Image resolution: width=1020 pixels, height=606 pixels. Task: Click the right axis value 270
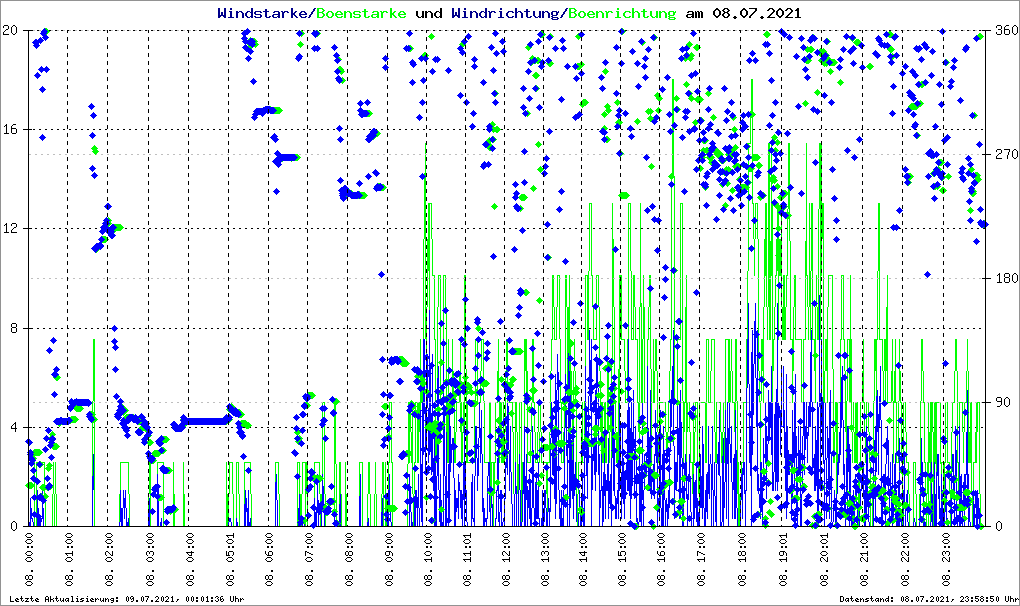(1008, 154)
